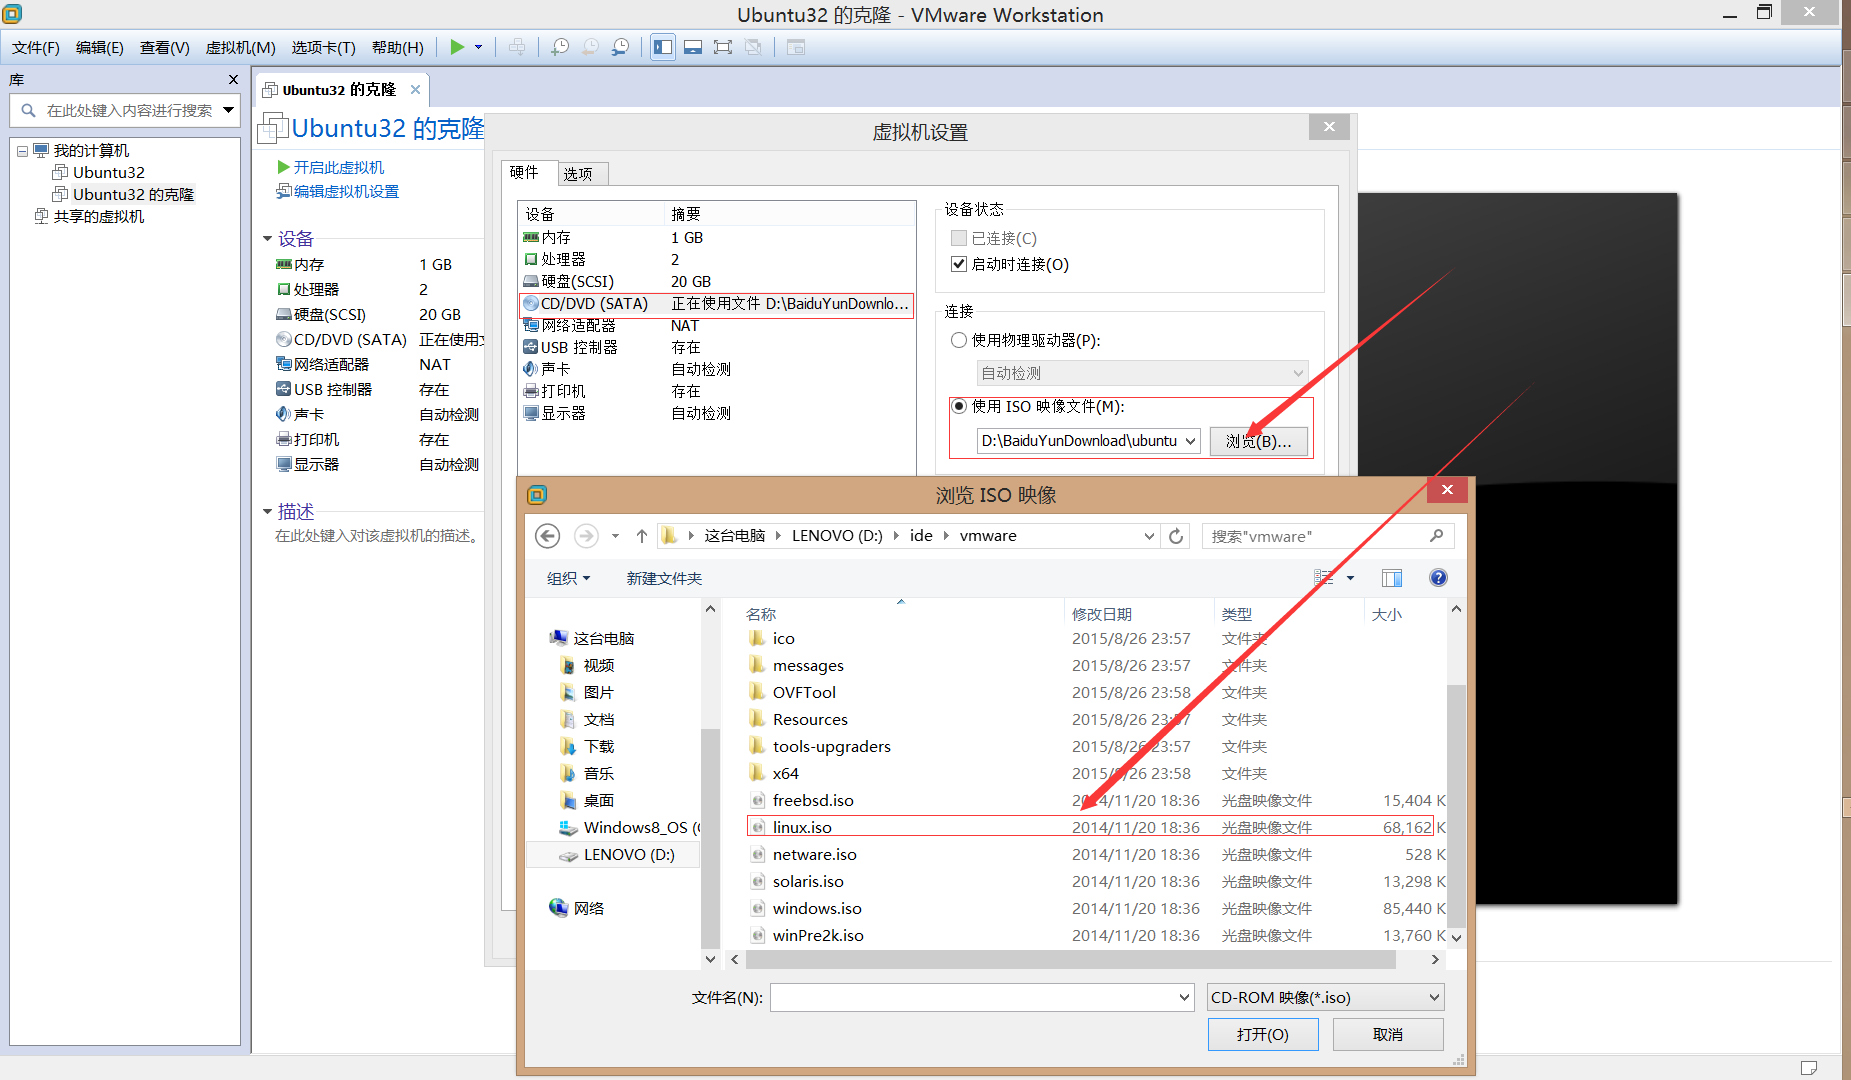Open the library search filter dropdown arrow
The image size is (1851, 1080).
[228, 110]
